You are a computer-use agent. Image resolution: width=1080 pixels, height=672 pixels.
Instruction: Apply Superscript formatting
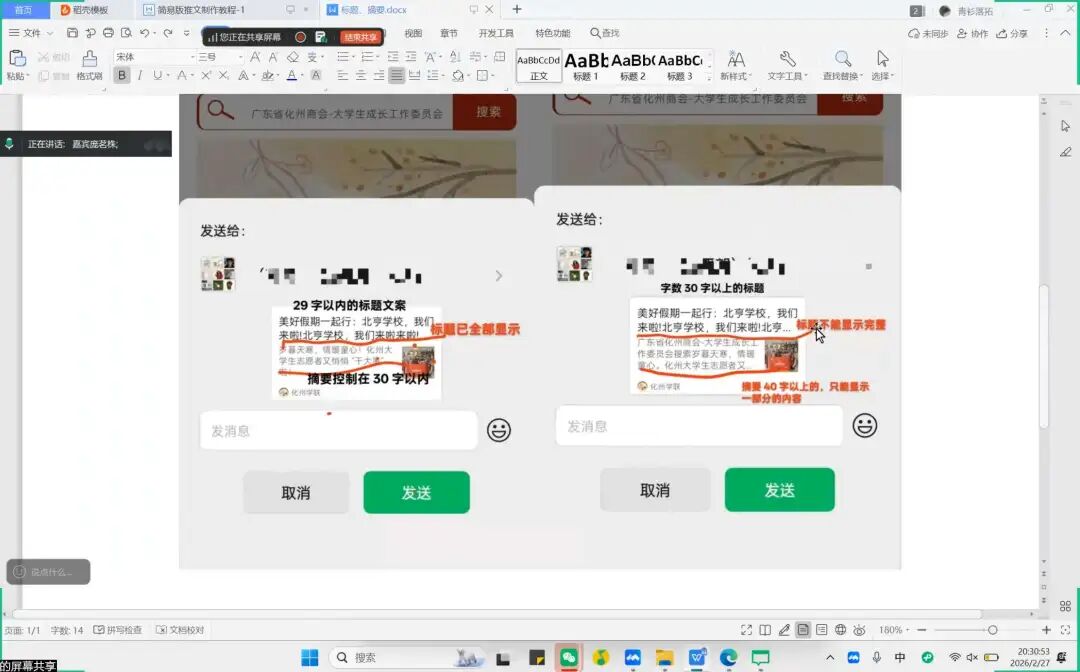[206, 76]
